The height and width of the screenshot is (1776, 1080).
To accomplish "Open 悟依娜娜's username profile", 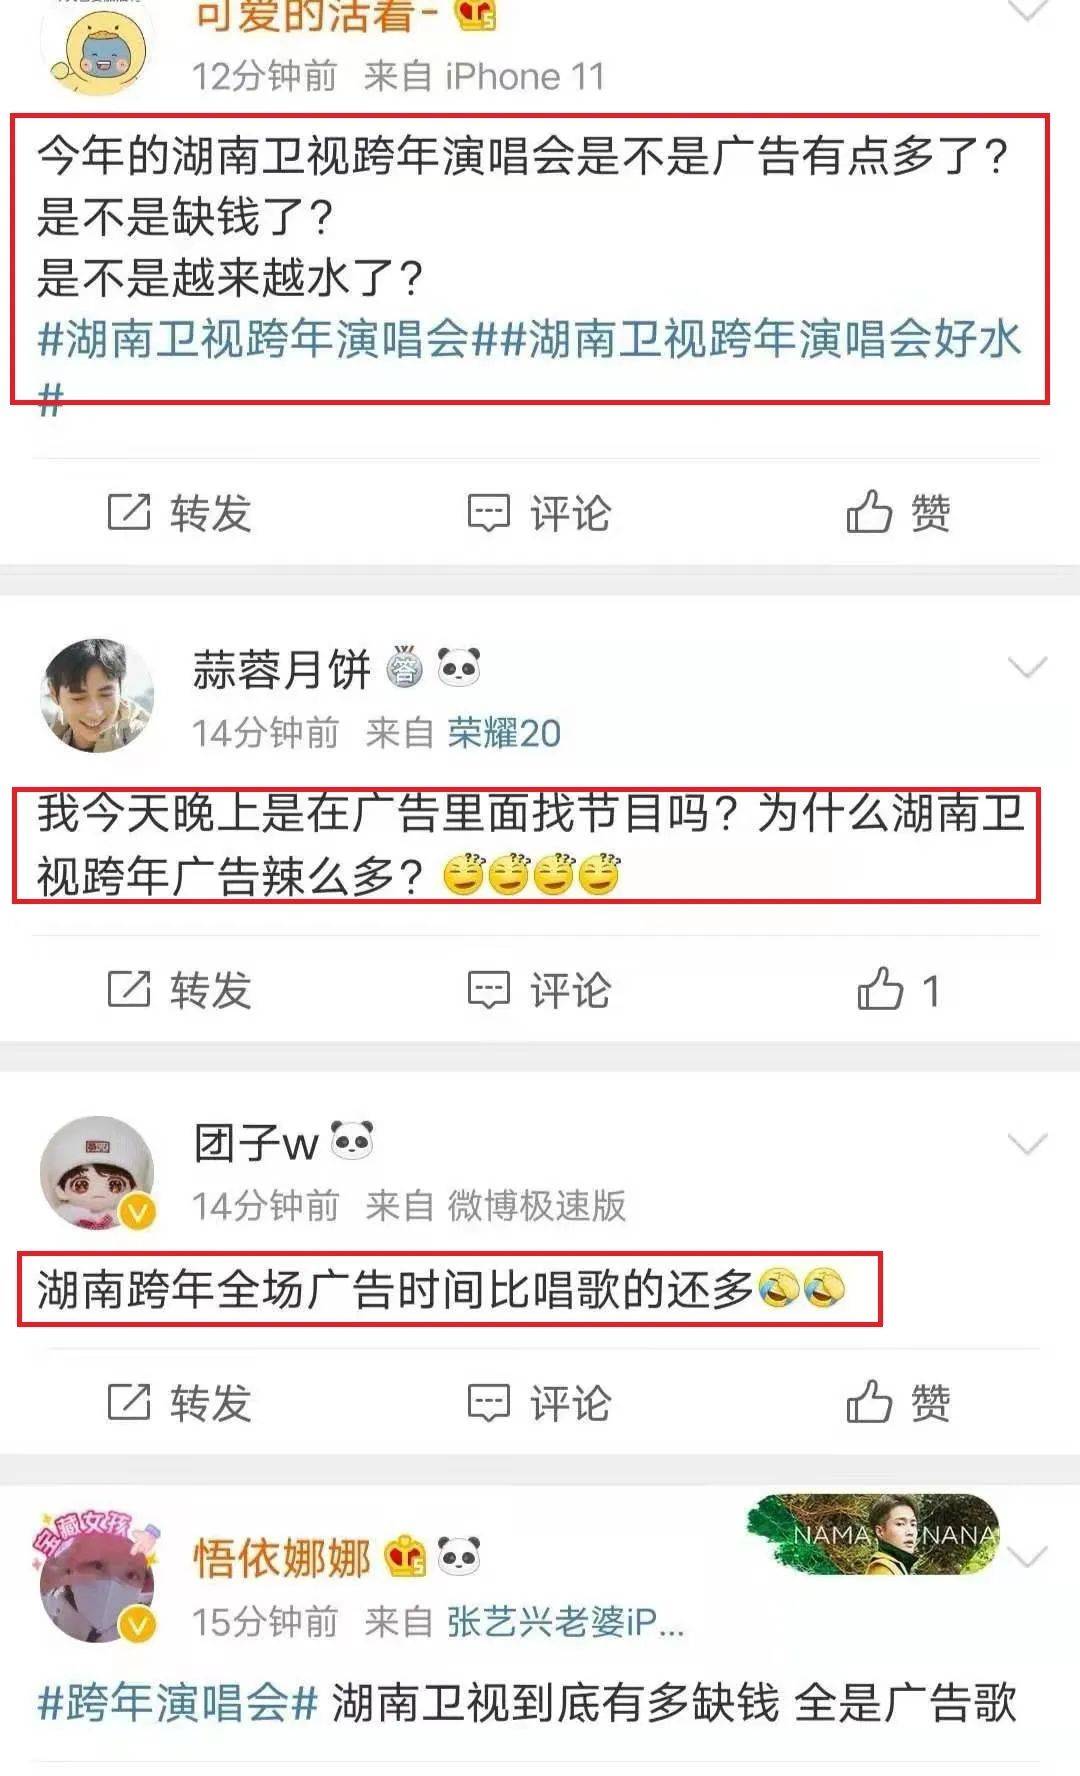I will 282,1558.
